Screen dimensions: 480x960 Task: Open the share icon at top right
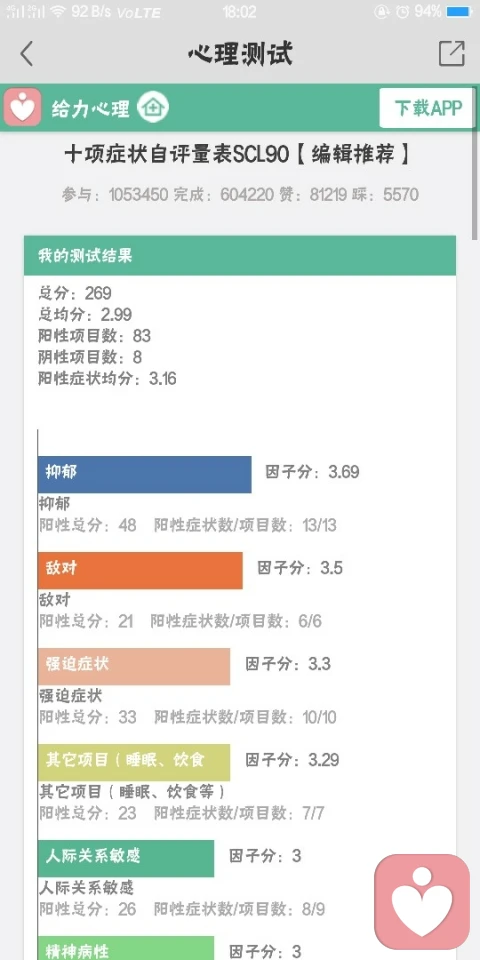pyautogui.click(x=452, y=54)
